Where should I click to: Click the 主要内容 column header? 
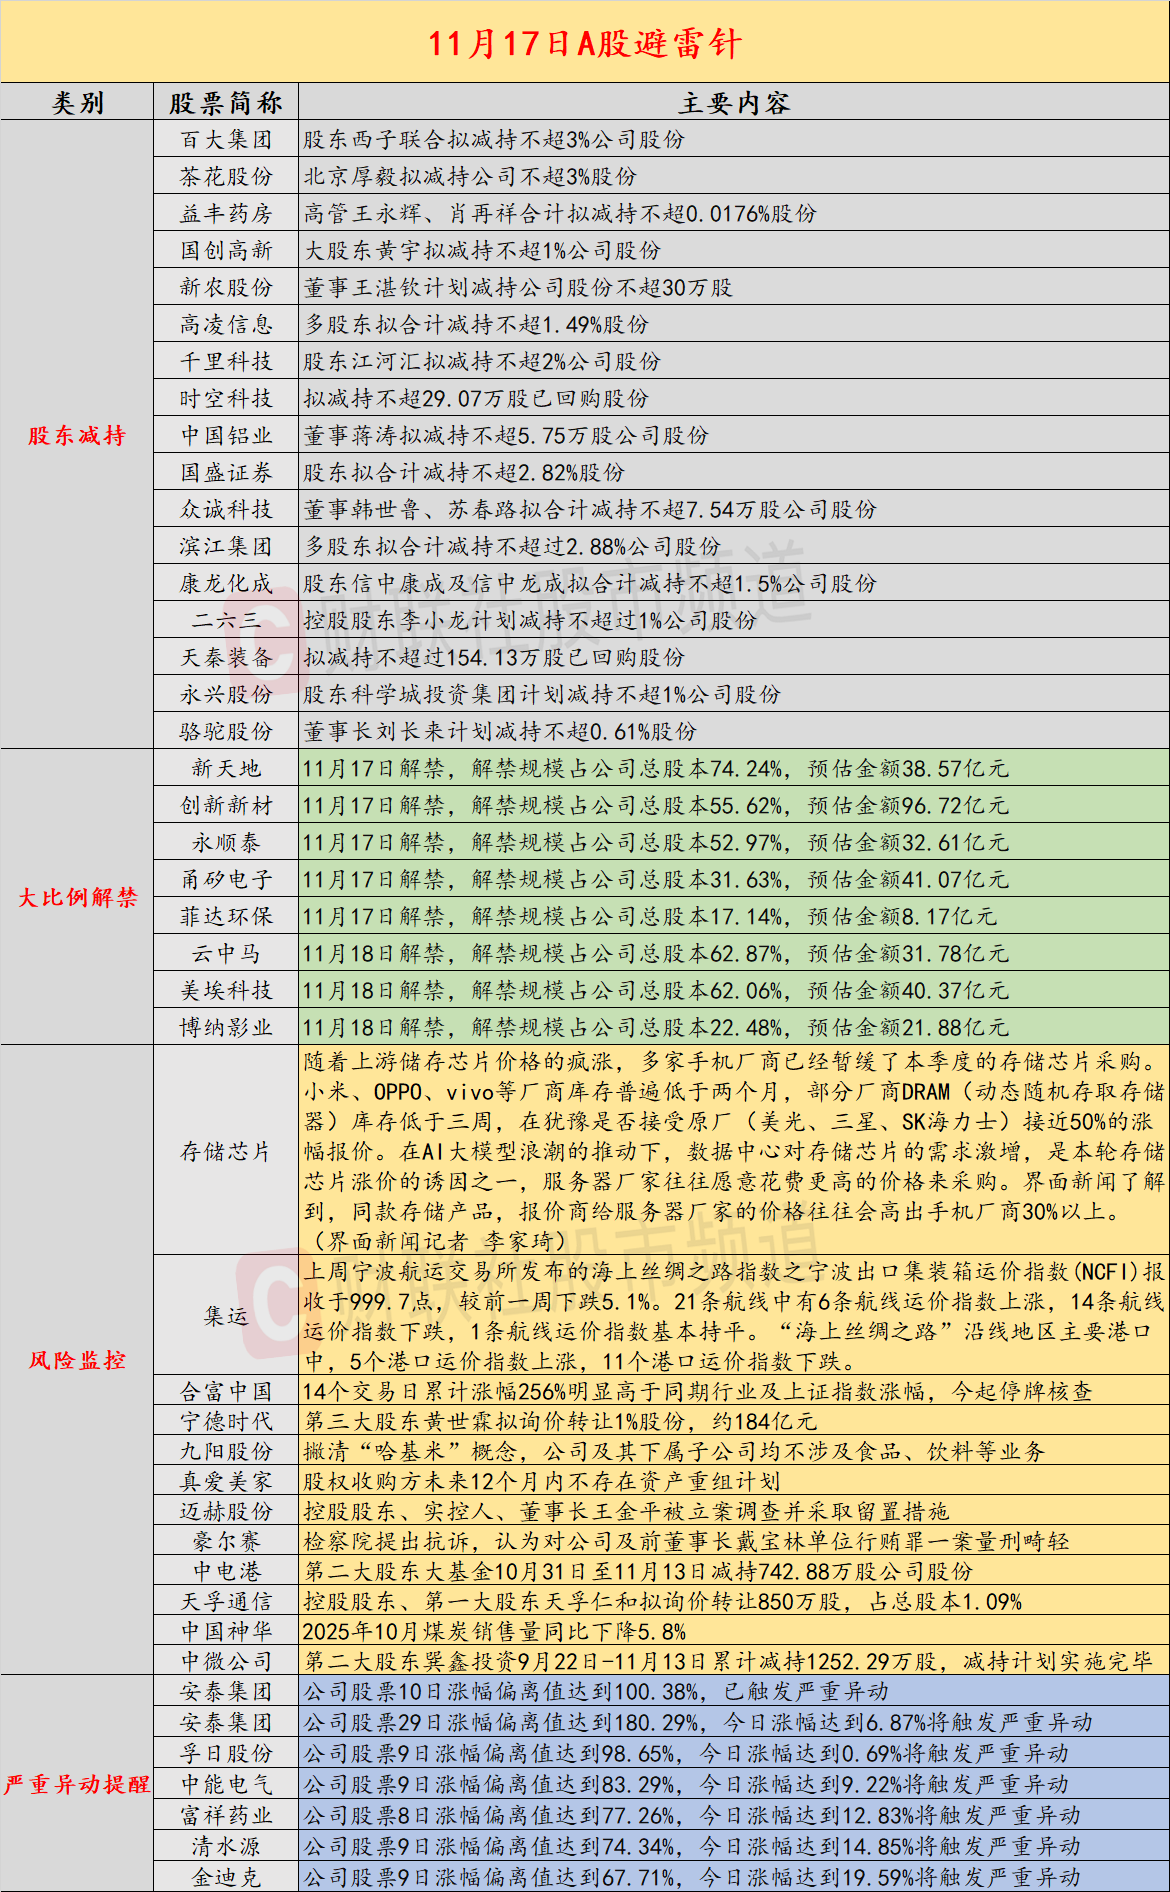tap(734, 103)
